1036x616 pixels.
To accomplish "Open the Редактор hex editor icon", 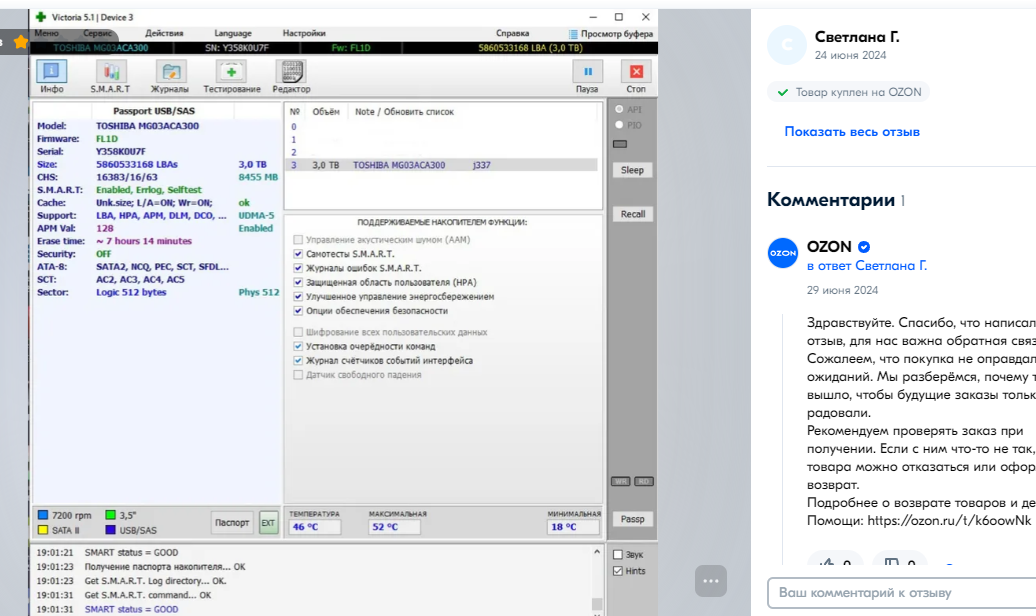I will click(291, 74).
